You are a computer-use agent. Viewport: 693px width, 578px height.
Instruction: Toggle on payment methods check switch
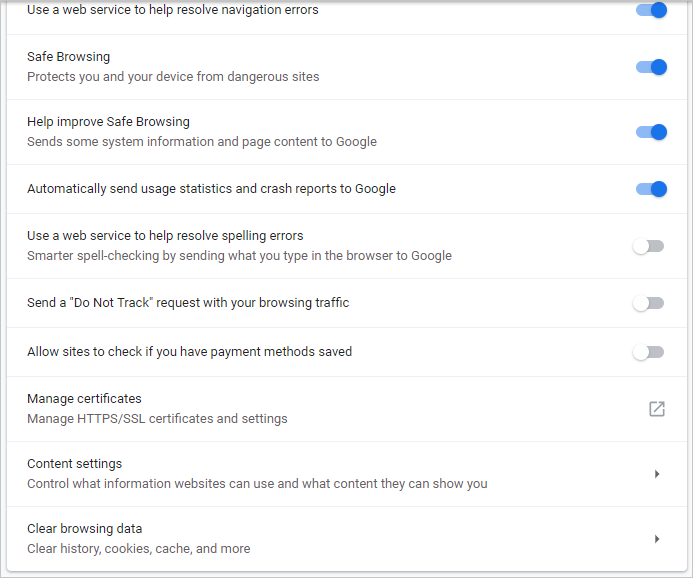click(x=648, y=352)
